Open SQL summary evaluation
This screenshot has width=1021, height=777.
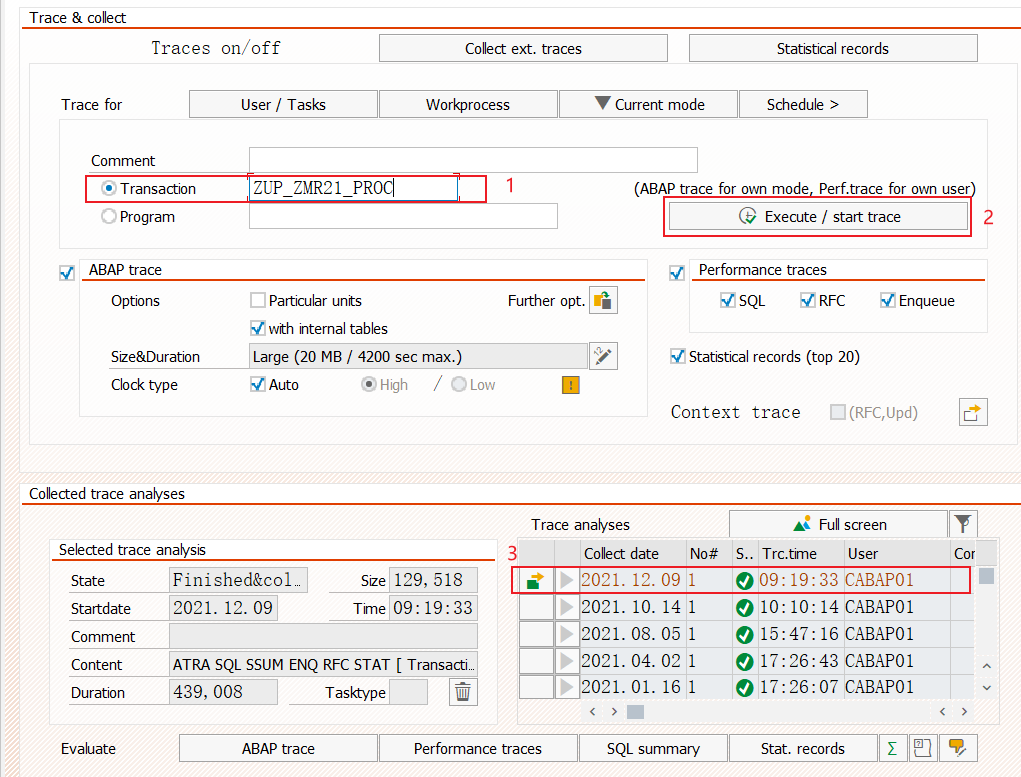click(653, 748)
